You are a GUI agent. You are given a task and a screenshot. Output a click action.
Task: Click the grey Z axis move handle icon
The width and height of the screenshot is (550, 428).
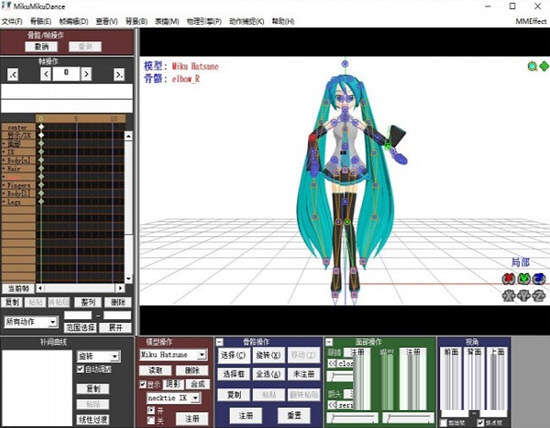pyautogui.click(x=539, y=296)
